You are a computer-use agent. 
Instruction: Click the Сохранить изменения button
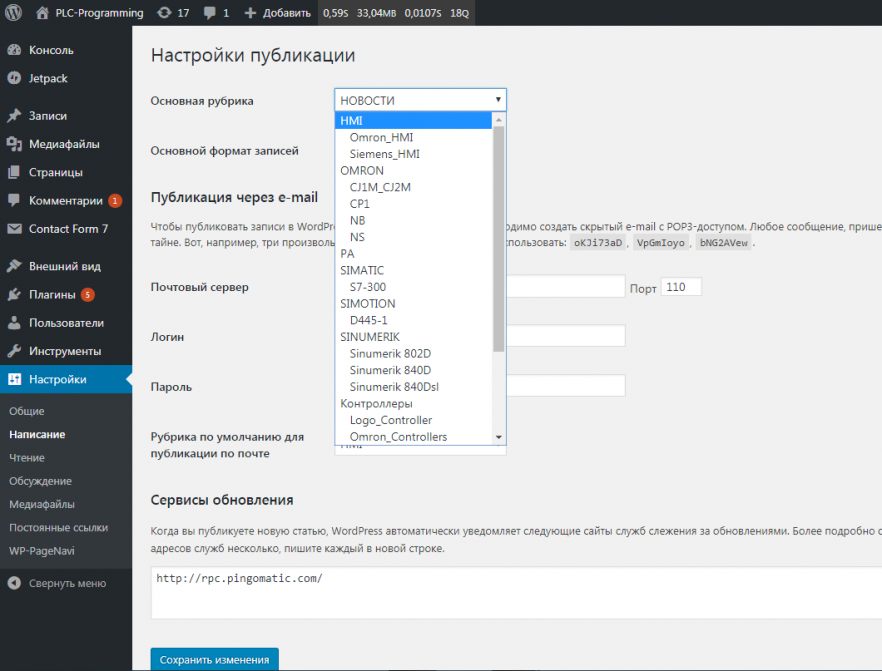pos(215,659)
